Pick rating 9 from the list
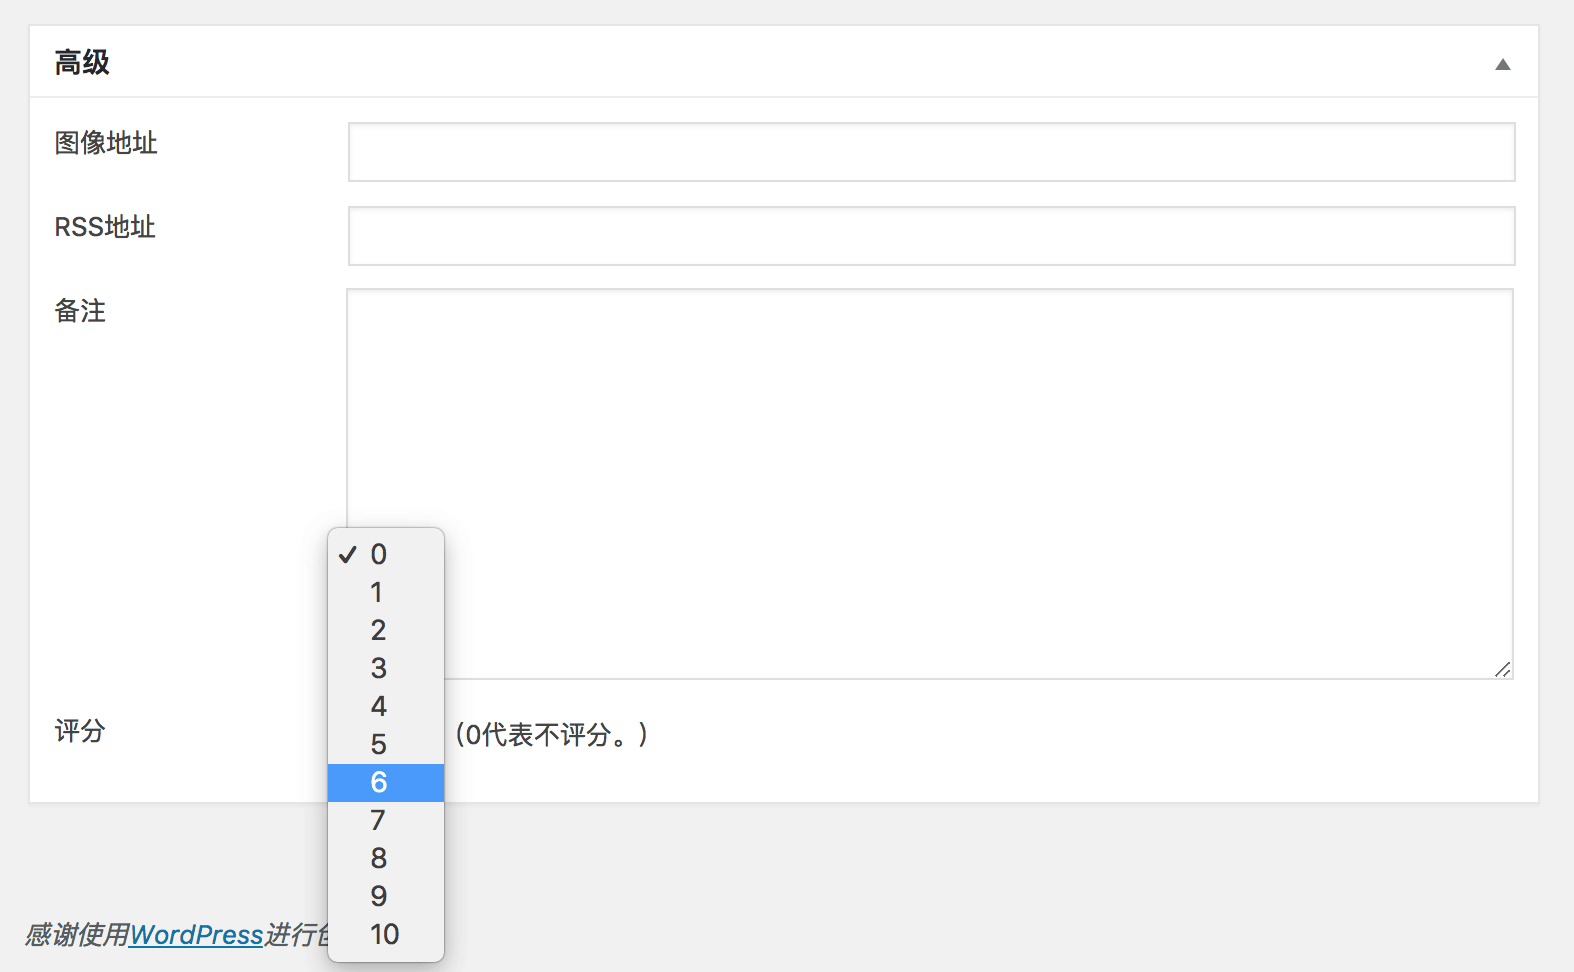1574x972 pixels. pyautogui.click(x=386, y=896)
